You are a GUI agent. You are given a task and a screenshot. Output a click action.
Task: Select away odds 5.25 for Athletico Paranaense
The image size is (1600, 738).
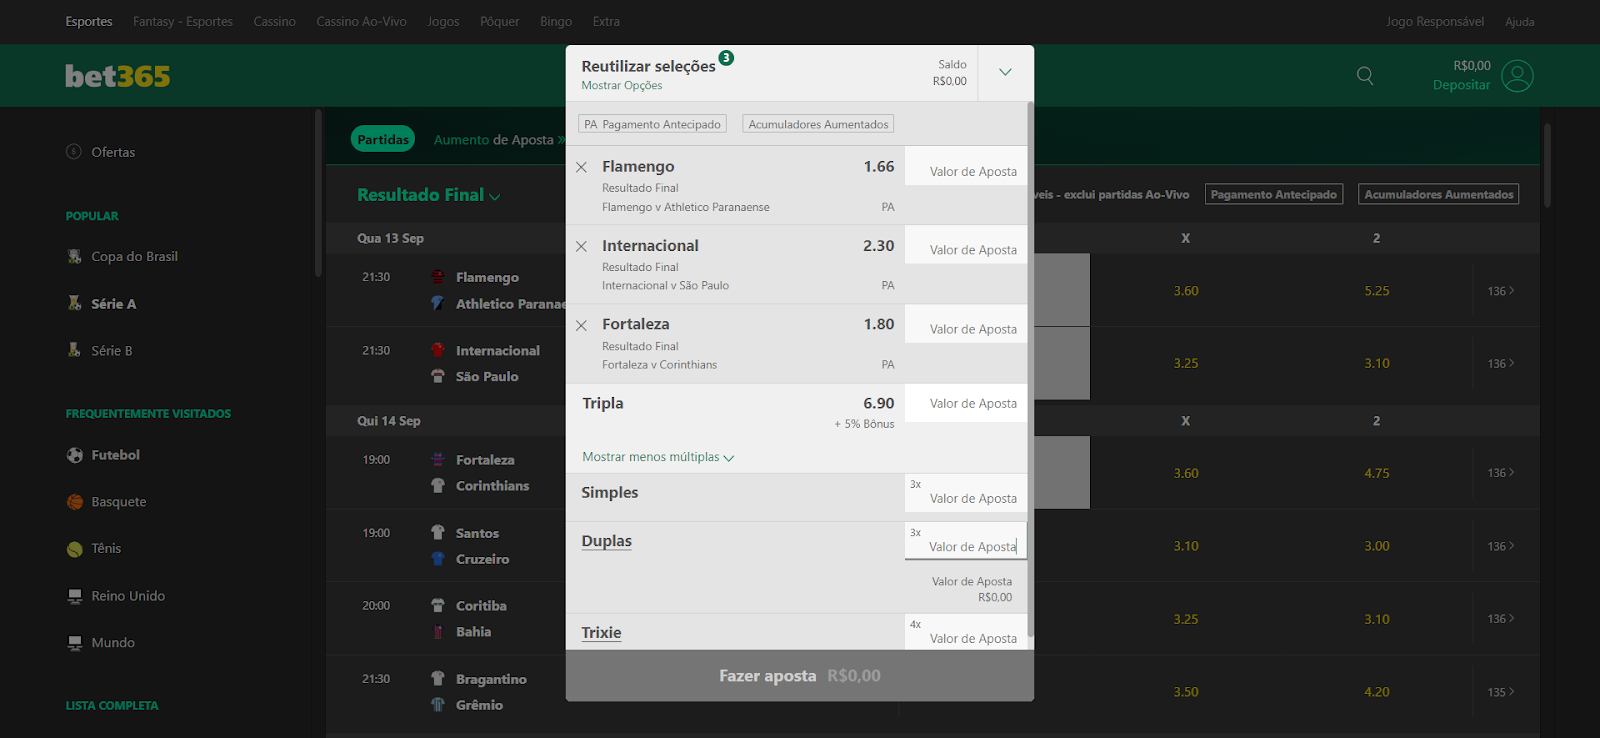coord(1377,291)
